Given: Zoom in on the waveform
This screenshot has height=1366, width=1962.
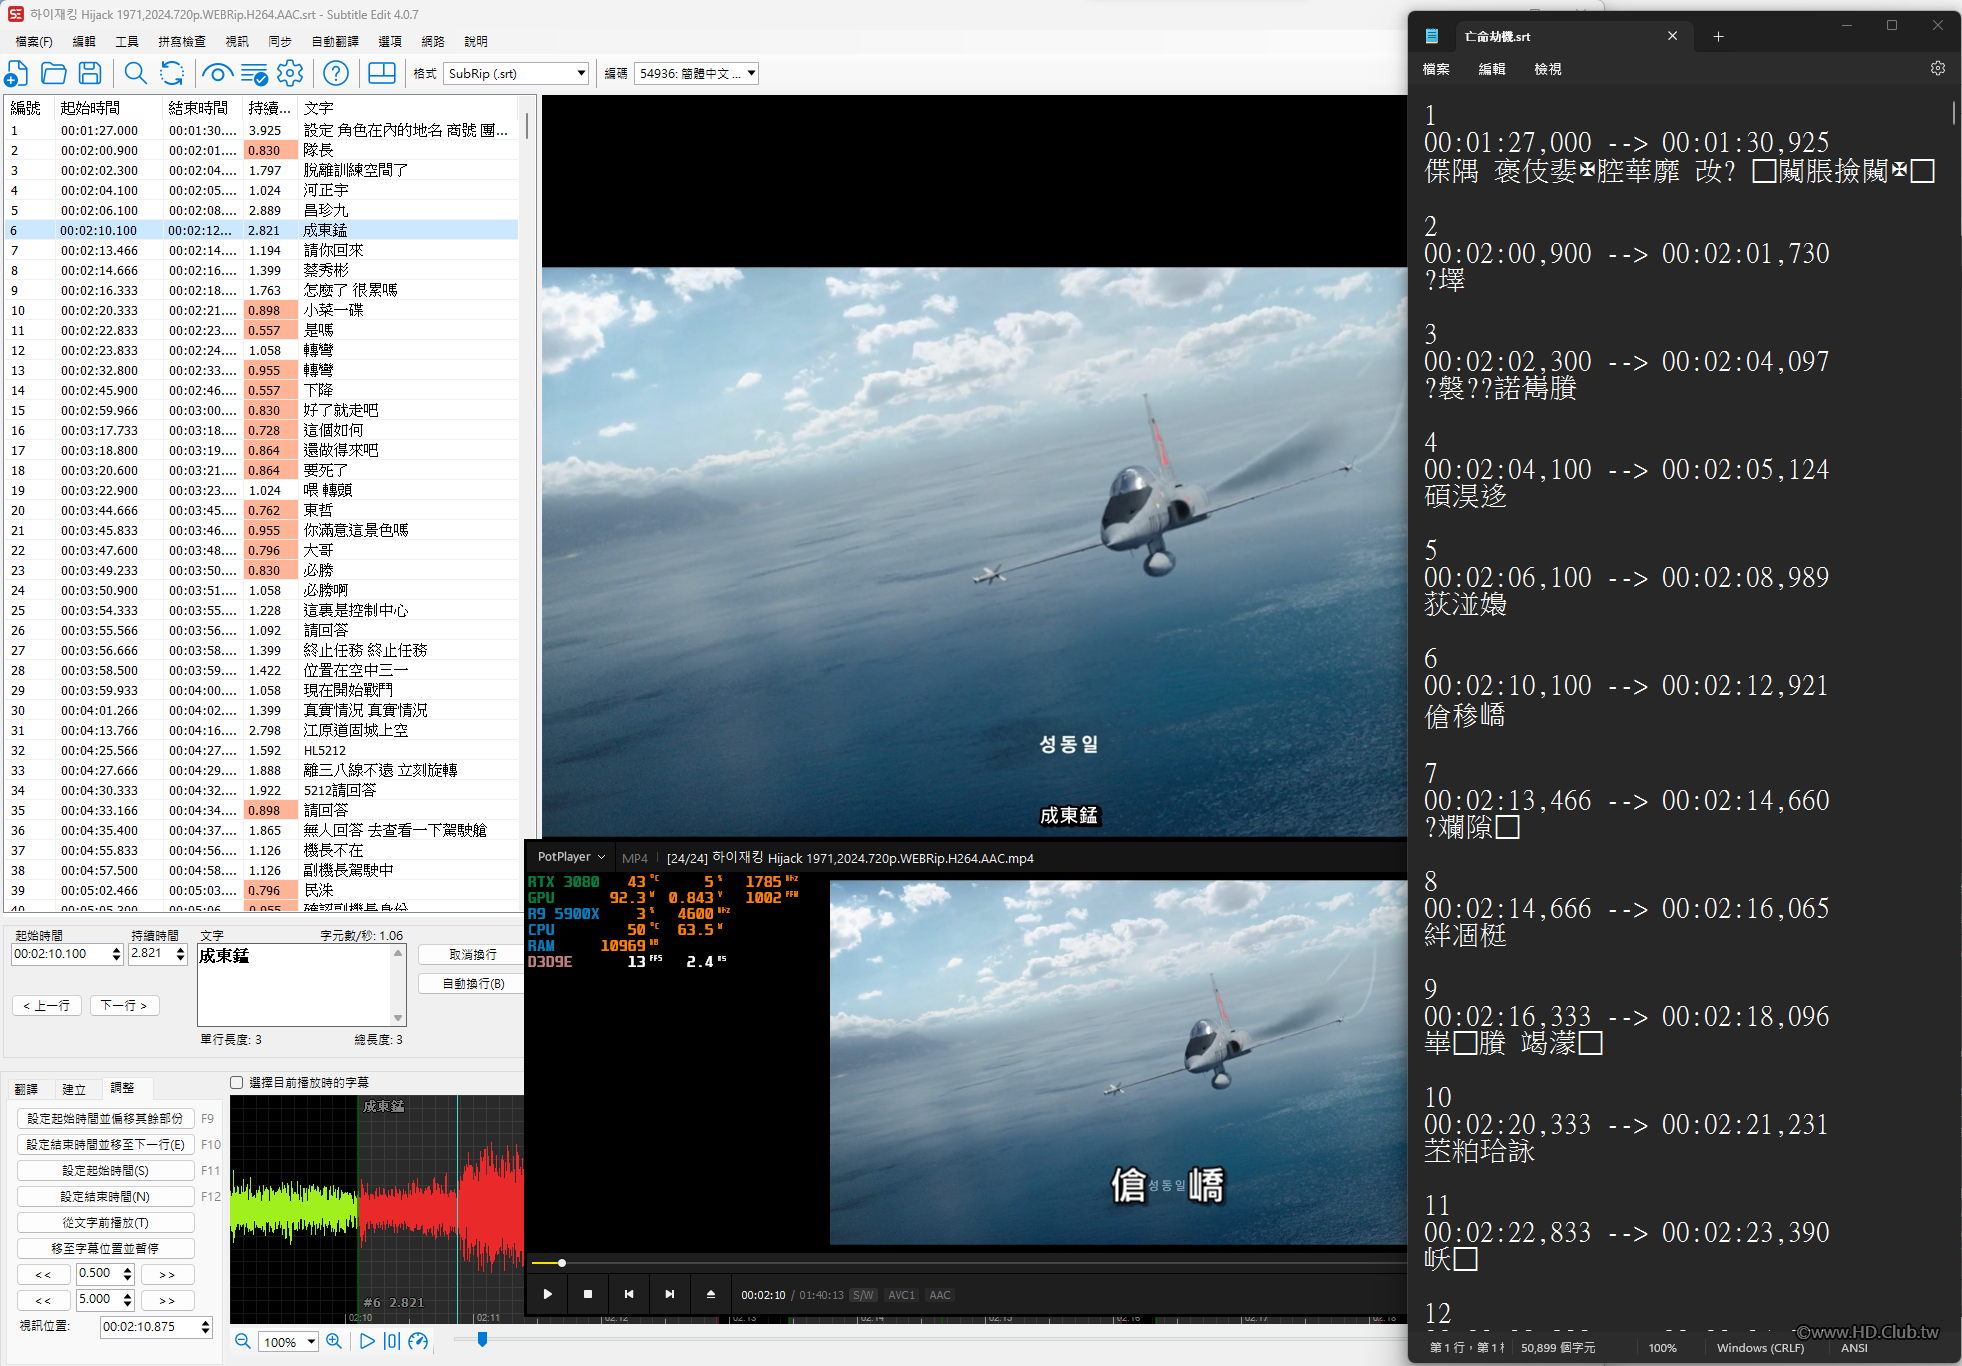Looking at the screenshot, I should pyautogui.click(x=334, y=1341).
